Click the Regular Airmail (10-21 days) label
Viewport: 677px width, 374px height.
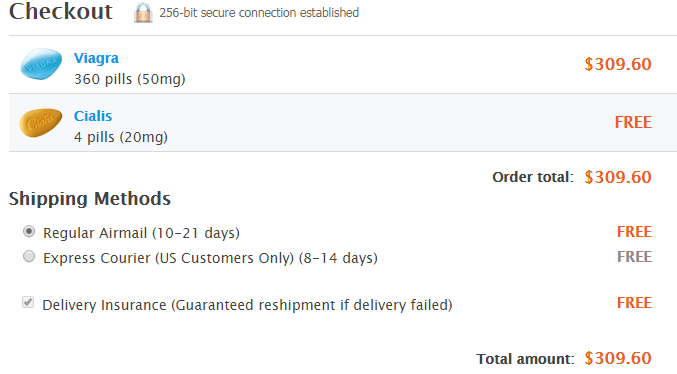coord(141,233)
